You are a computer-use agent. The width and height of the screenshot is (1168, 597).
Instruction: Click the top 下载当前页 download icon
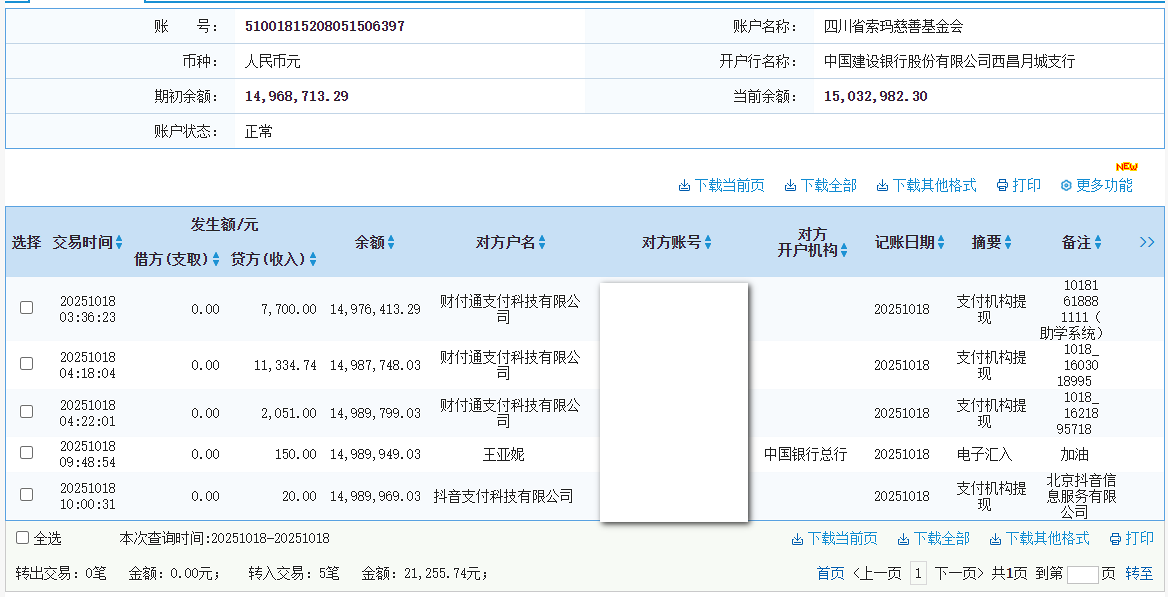pyautogui.click(x=721, y=185)
